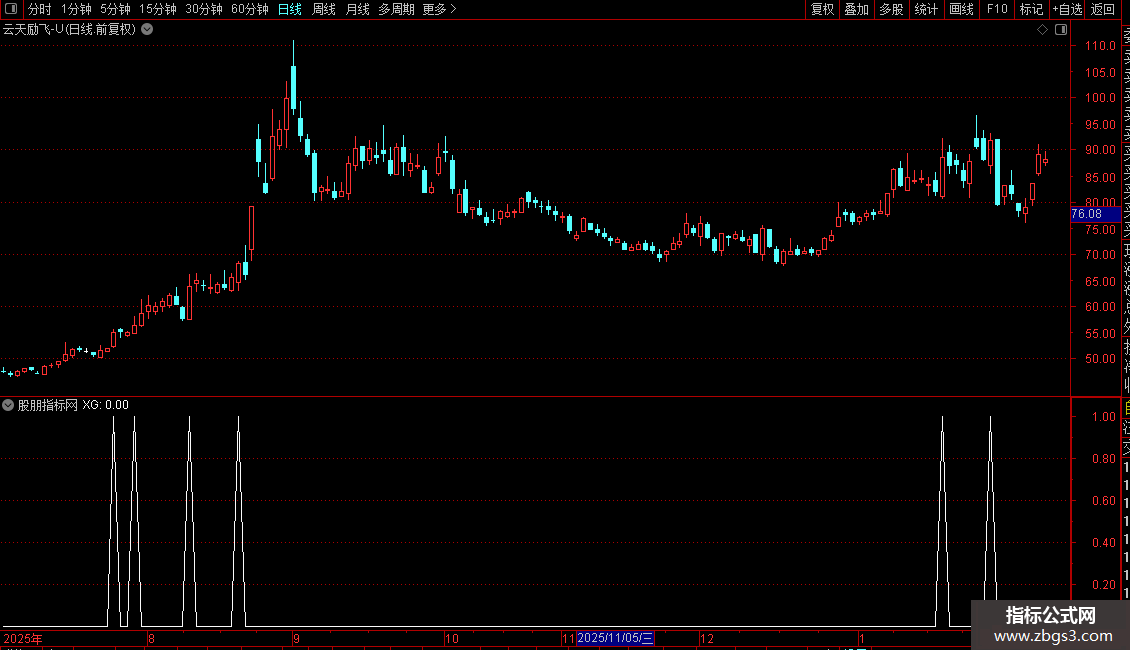
Task: Click 返回 to go back
Action: point(1103,9)
